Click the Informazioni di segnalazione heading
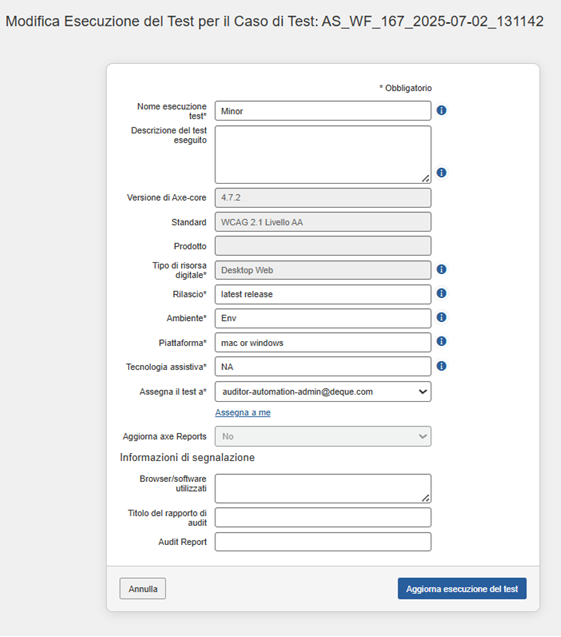 click(x=187, y=457)
